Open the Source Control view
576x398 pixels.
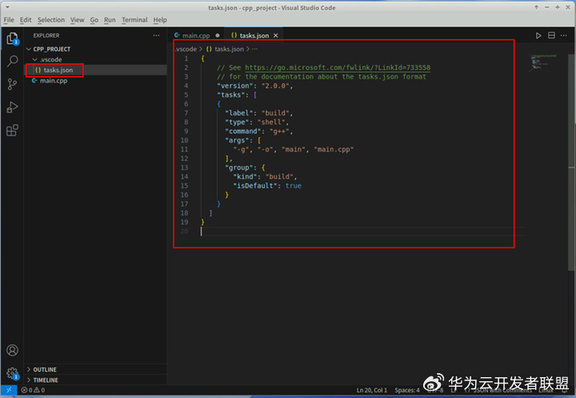point(12,84)
